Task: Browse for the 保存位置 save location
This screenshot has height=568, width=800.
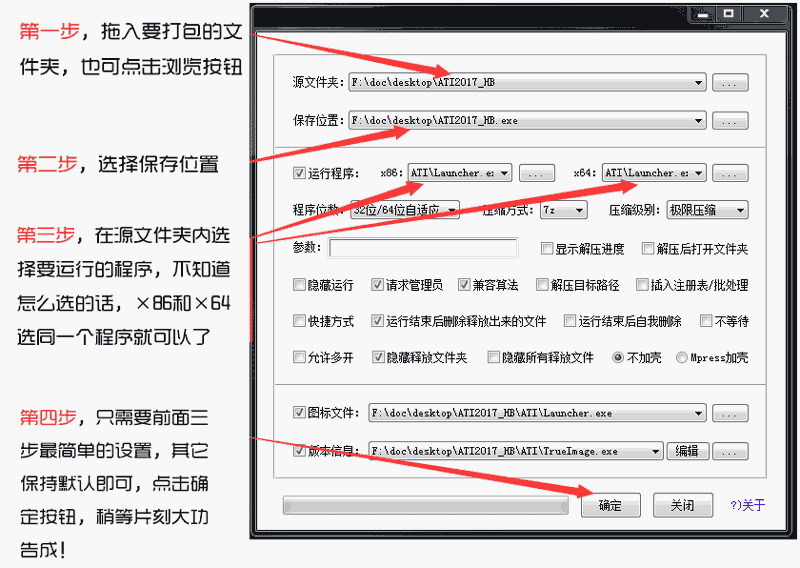Action: click(730, 121)
